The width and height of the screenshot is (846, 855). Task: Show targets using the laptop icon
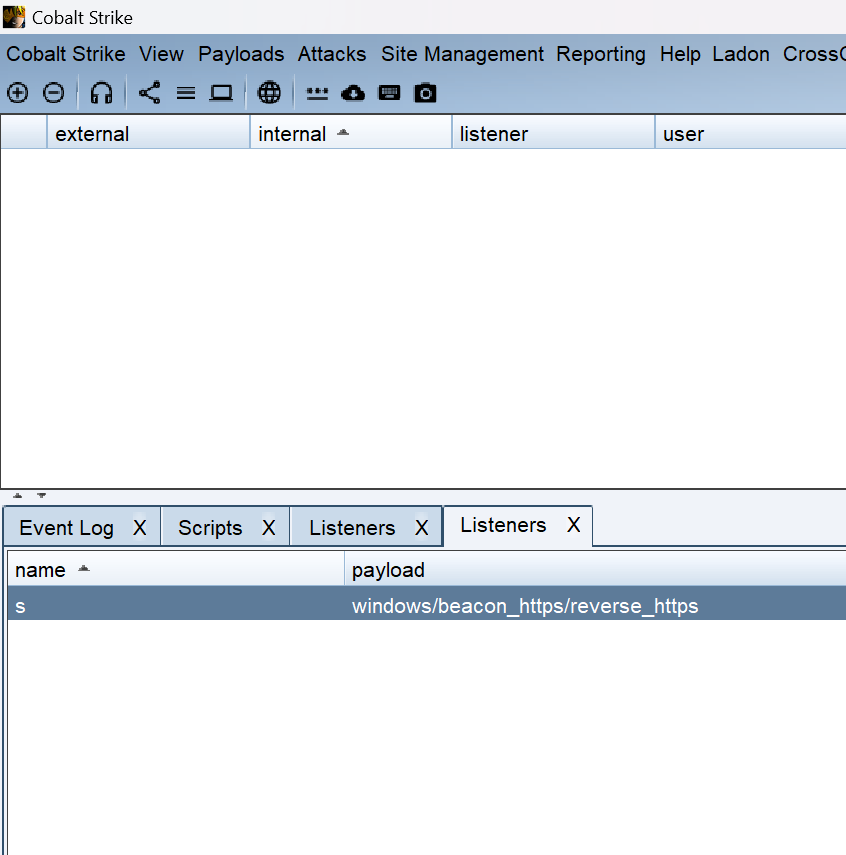coord(221,93)
